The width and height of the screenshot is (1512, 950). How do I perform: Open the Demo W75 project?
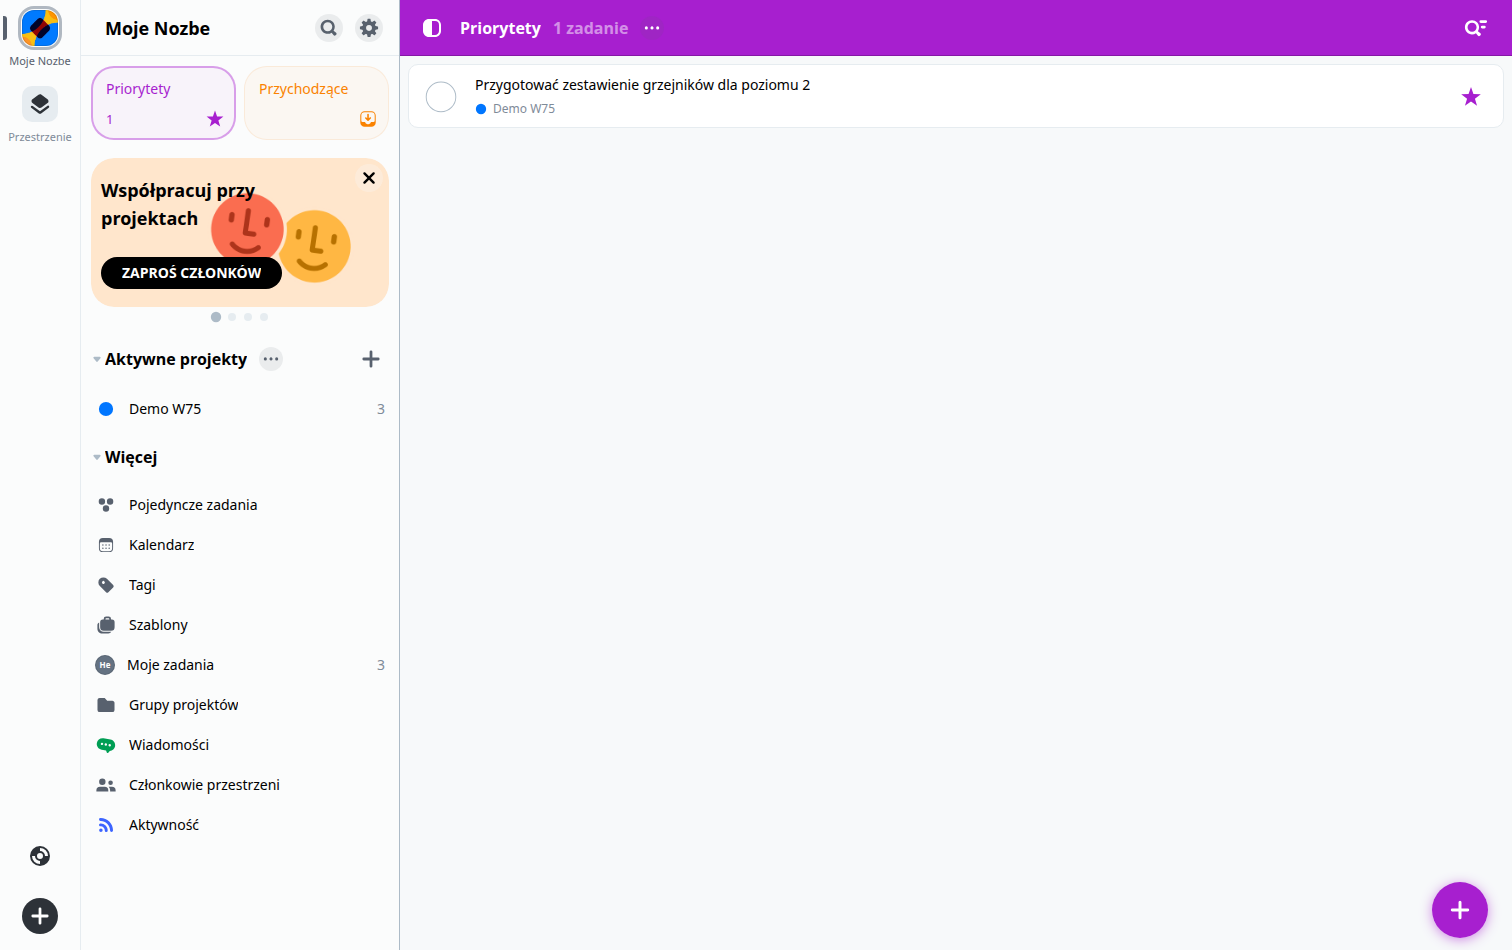point(240,409)
